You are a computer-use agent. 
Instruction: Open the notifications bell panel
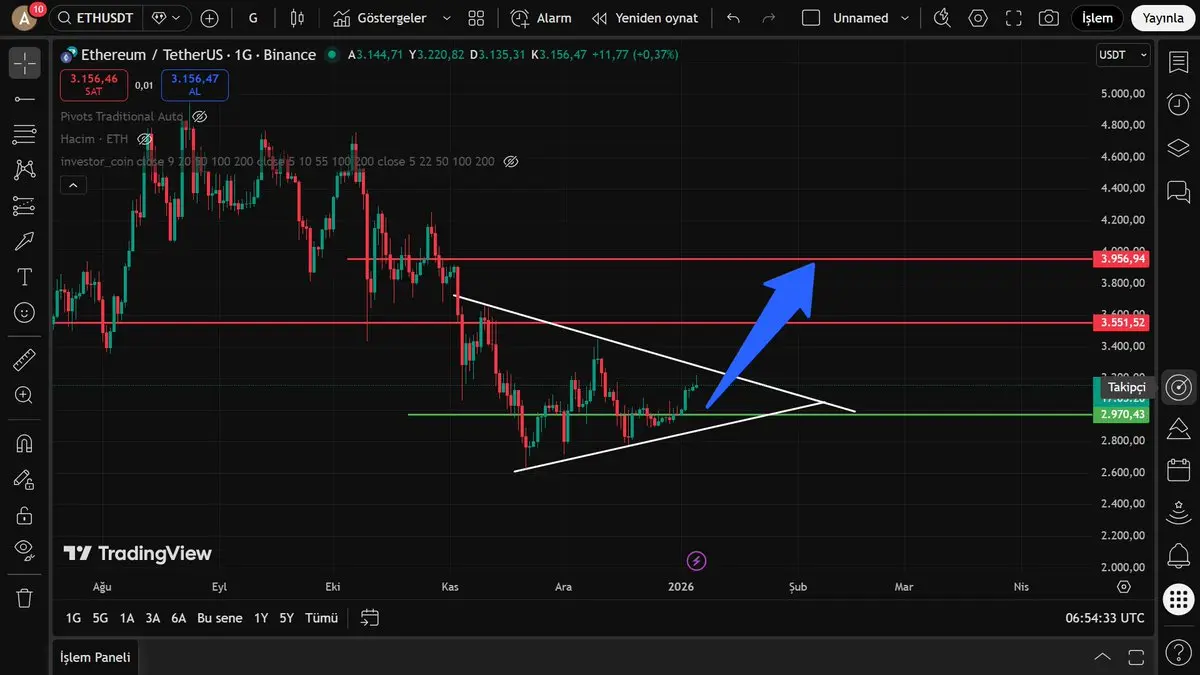(x=1179, y=556)
